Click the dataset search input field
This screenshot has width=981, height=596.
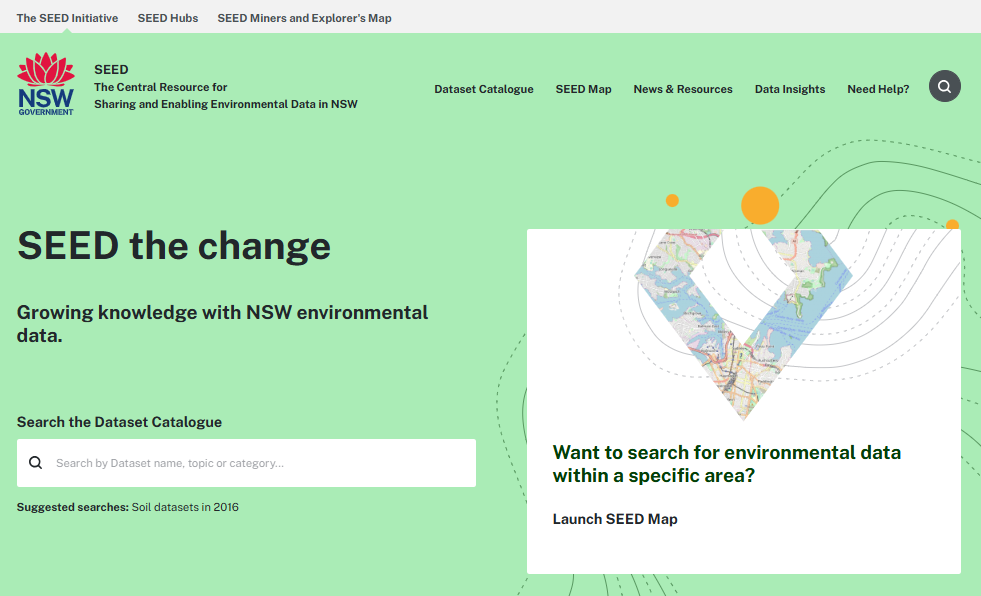(247, 463)
